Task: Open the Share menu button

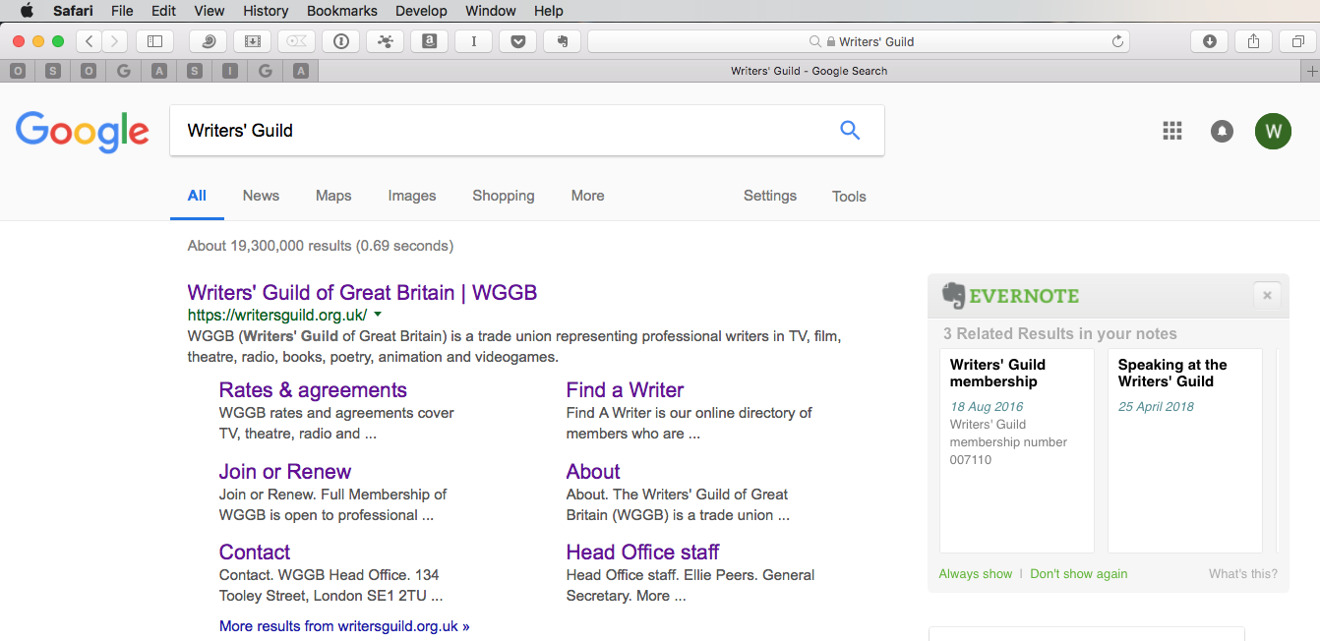Action: click(x=1253, y=41)
